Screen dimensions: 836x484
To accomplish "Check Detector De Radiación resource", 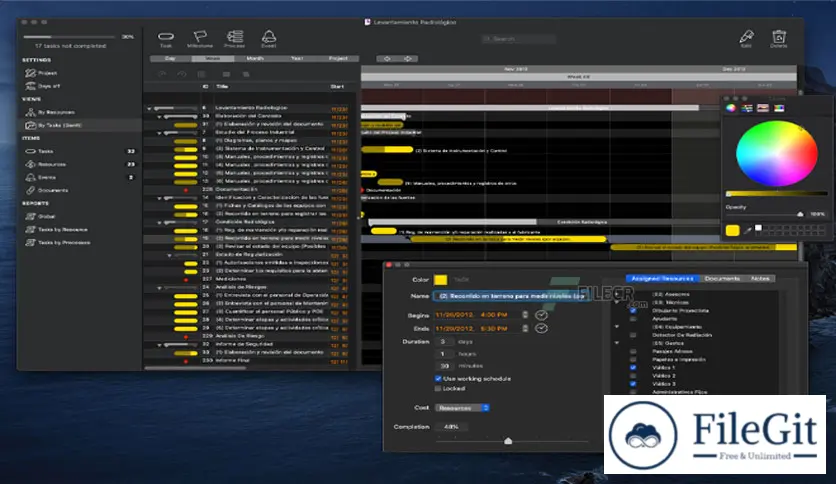I will point(633,335).
